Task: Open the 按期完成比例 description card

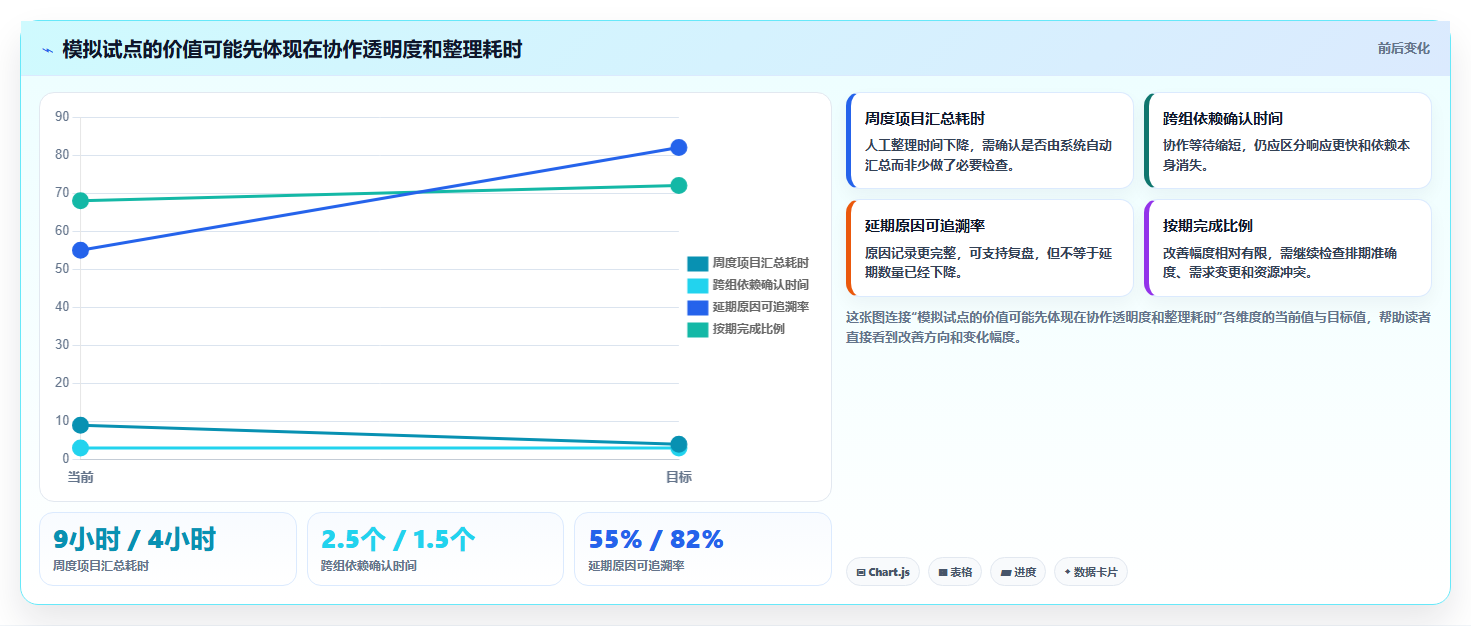Action: (x=1287, y=248)
